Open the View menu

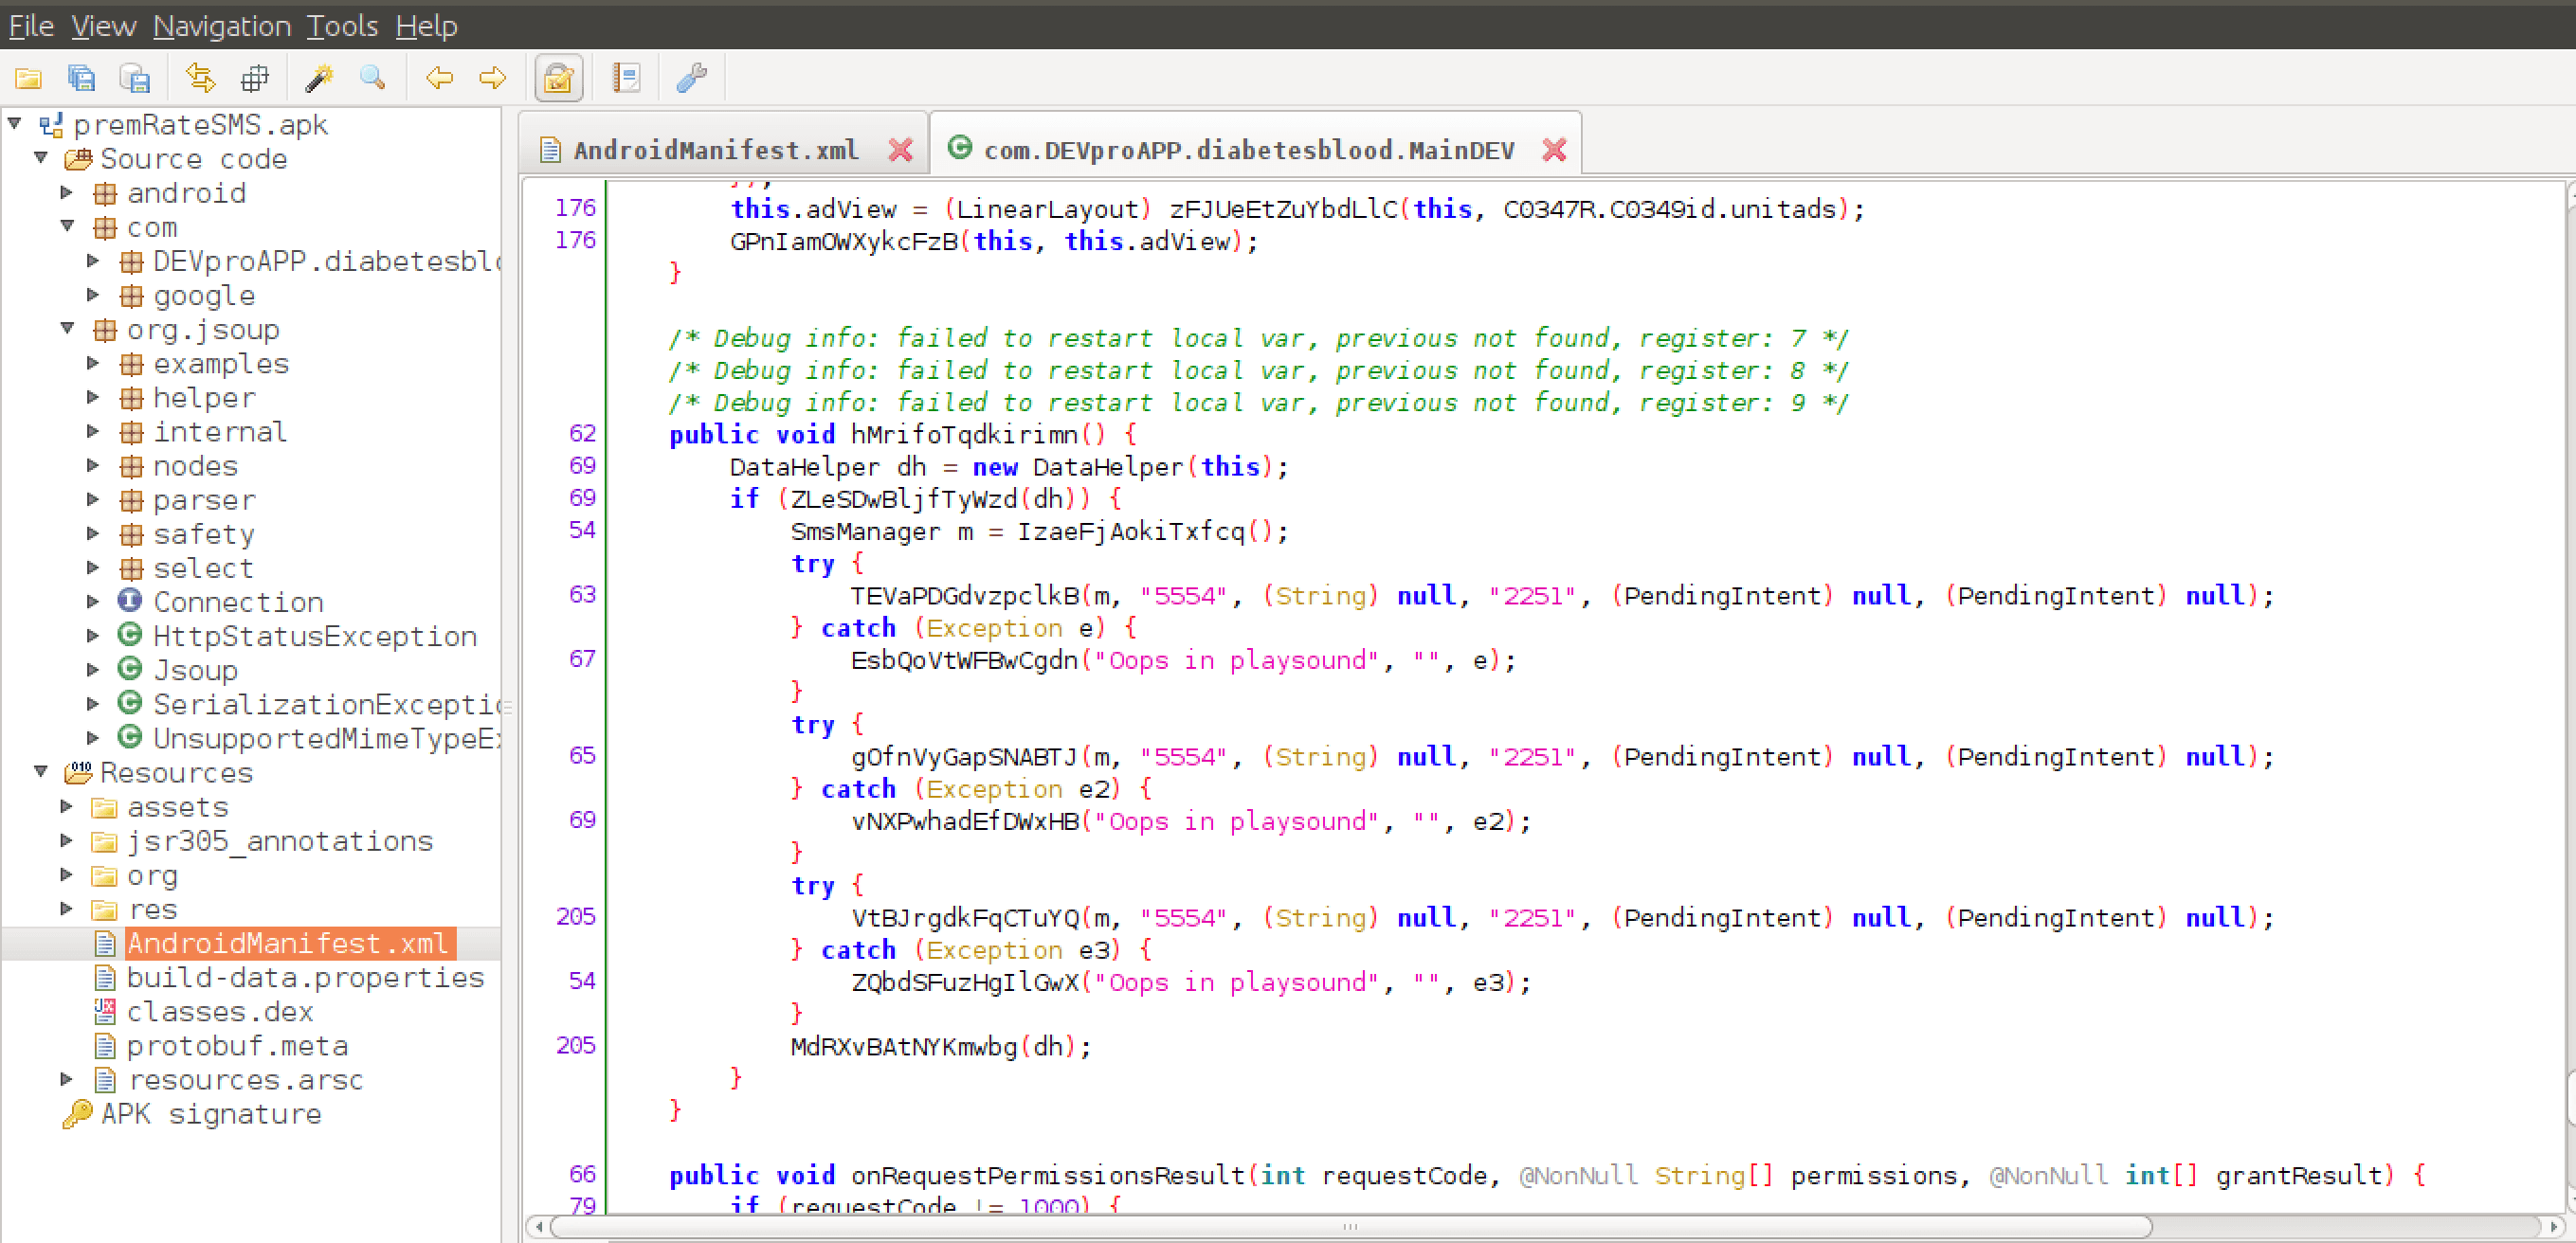tap(103, 25)
